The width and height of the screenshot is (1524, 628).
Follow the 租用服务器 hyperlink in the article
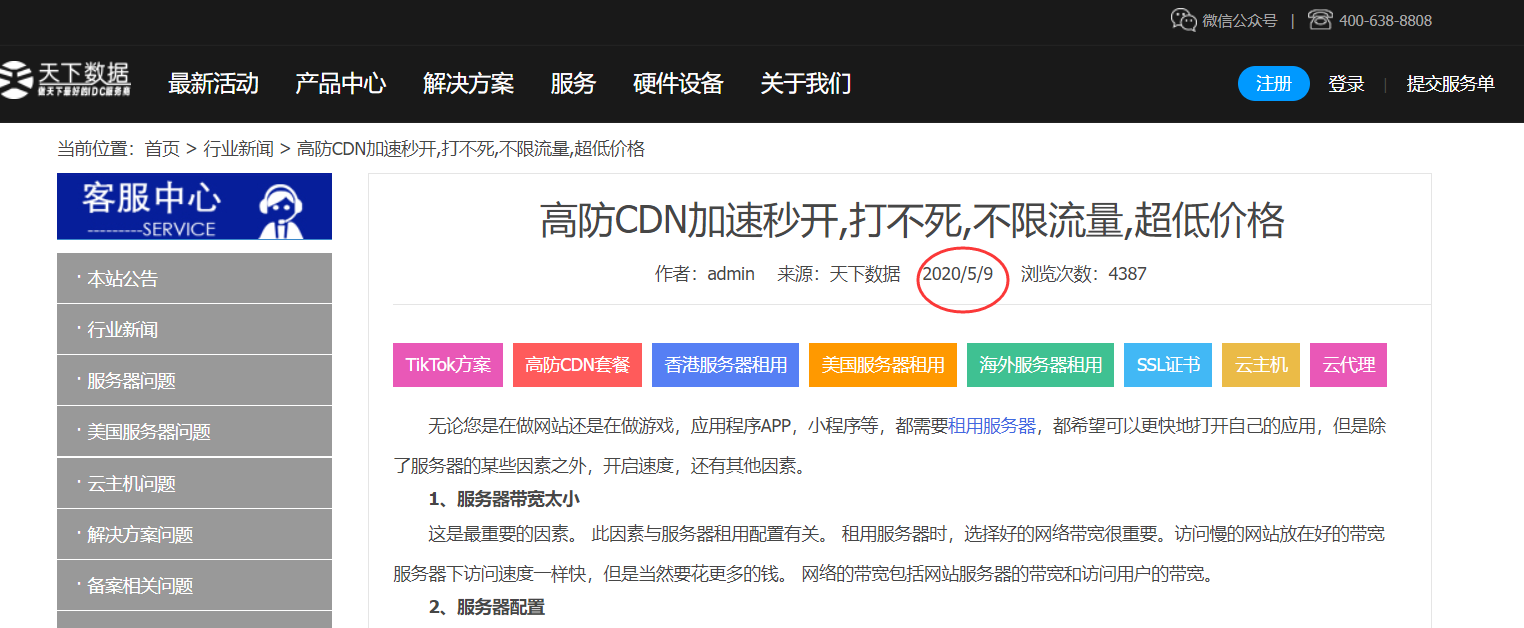click(991, 426)
